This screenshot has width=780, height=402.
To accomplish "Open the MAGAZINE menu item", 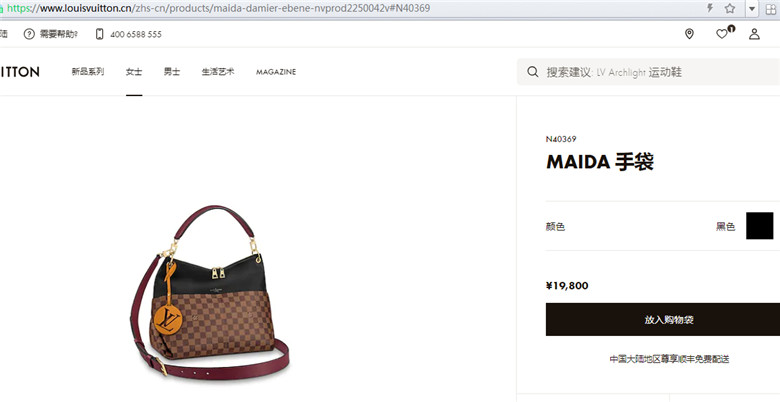I will tap(276, 72).
